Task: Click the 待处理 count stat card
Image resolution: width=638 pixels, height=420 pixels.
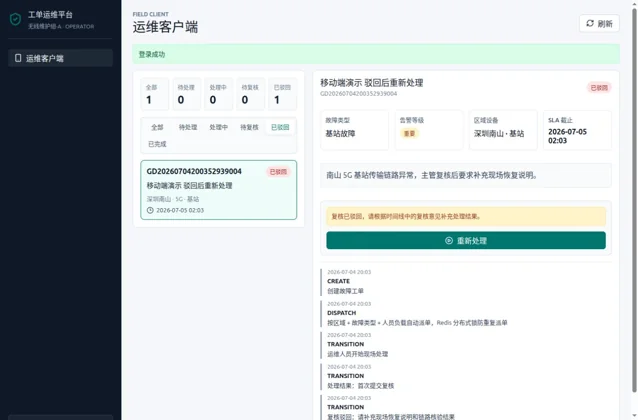Action: pos(187,94)
